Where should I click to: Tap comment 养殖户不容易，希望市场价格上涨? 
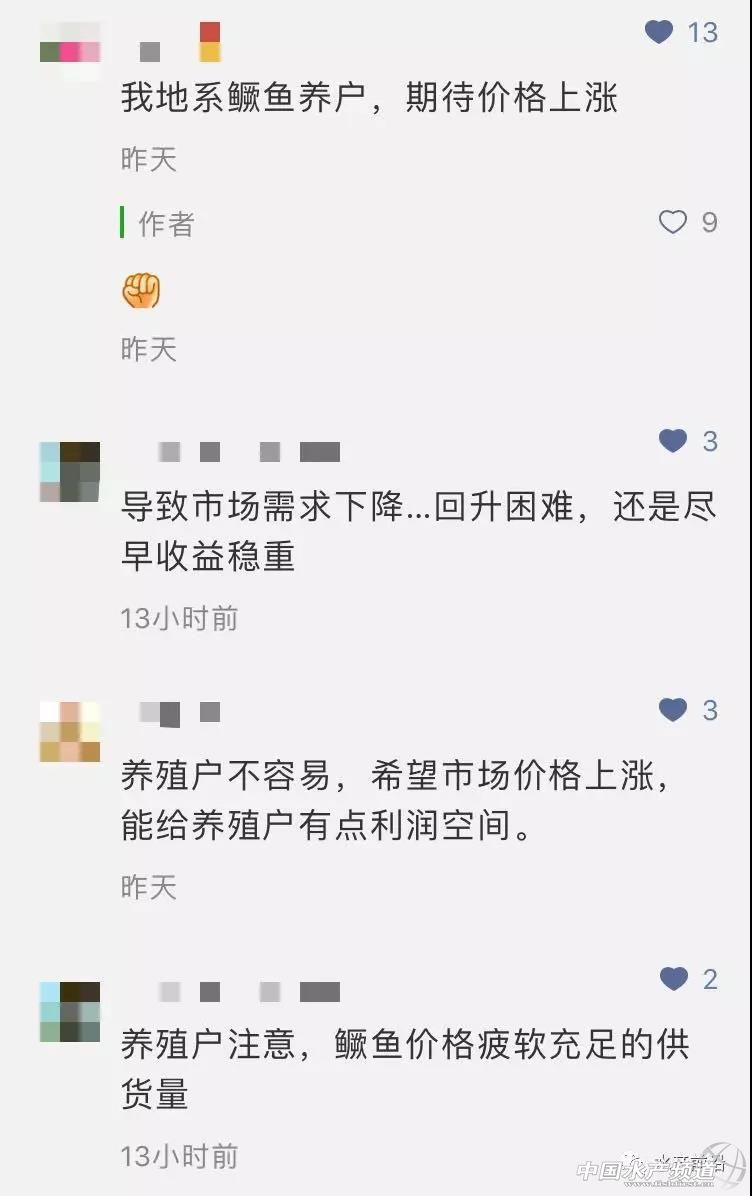pos(396,799)
